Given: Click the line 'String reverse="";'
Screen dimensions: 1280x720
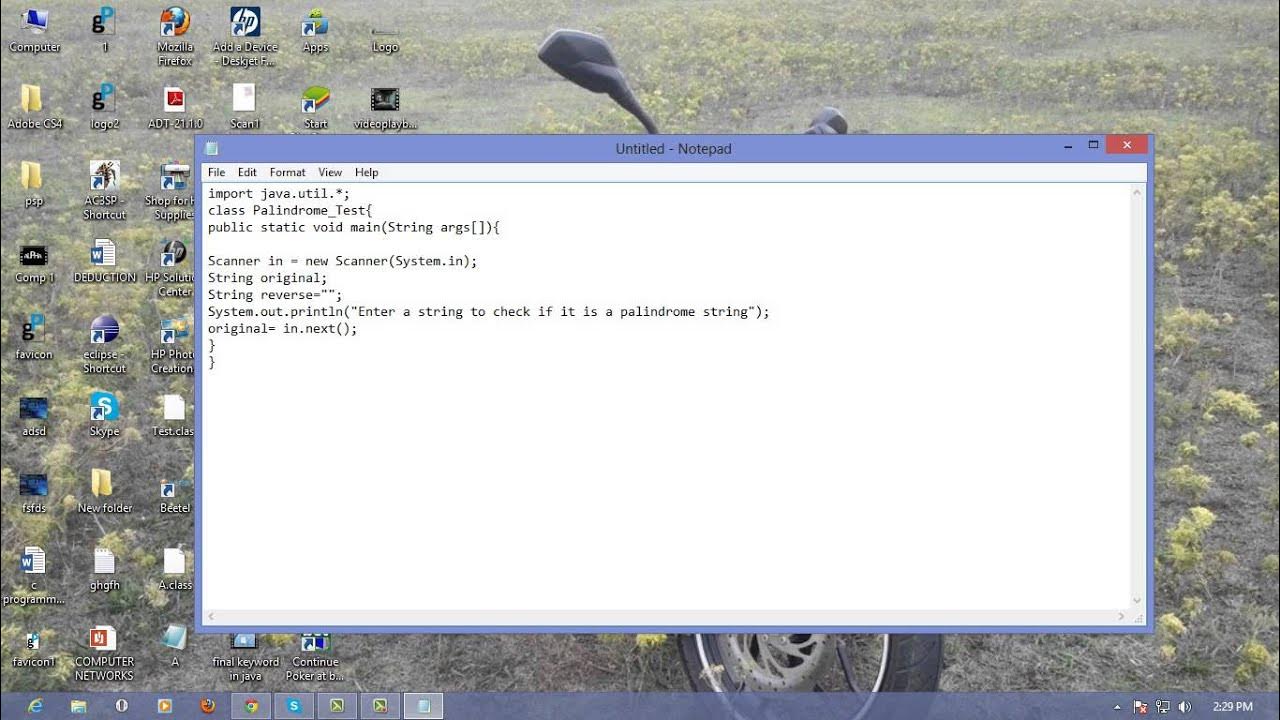Looking at the screenshot, I should (275, 295).
